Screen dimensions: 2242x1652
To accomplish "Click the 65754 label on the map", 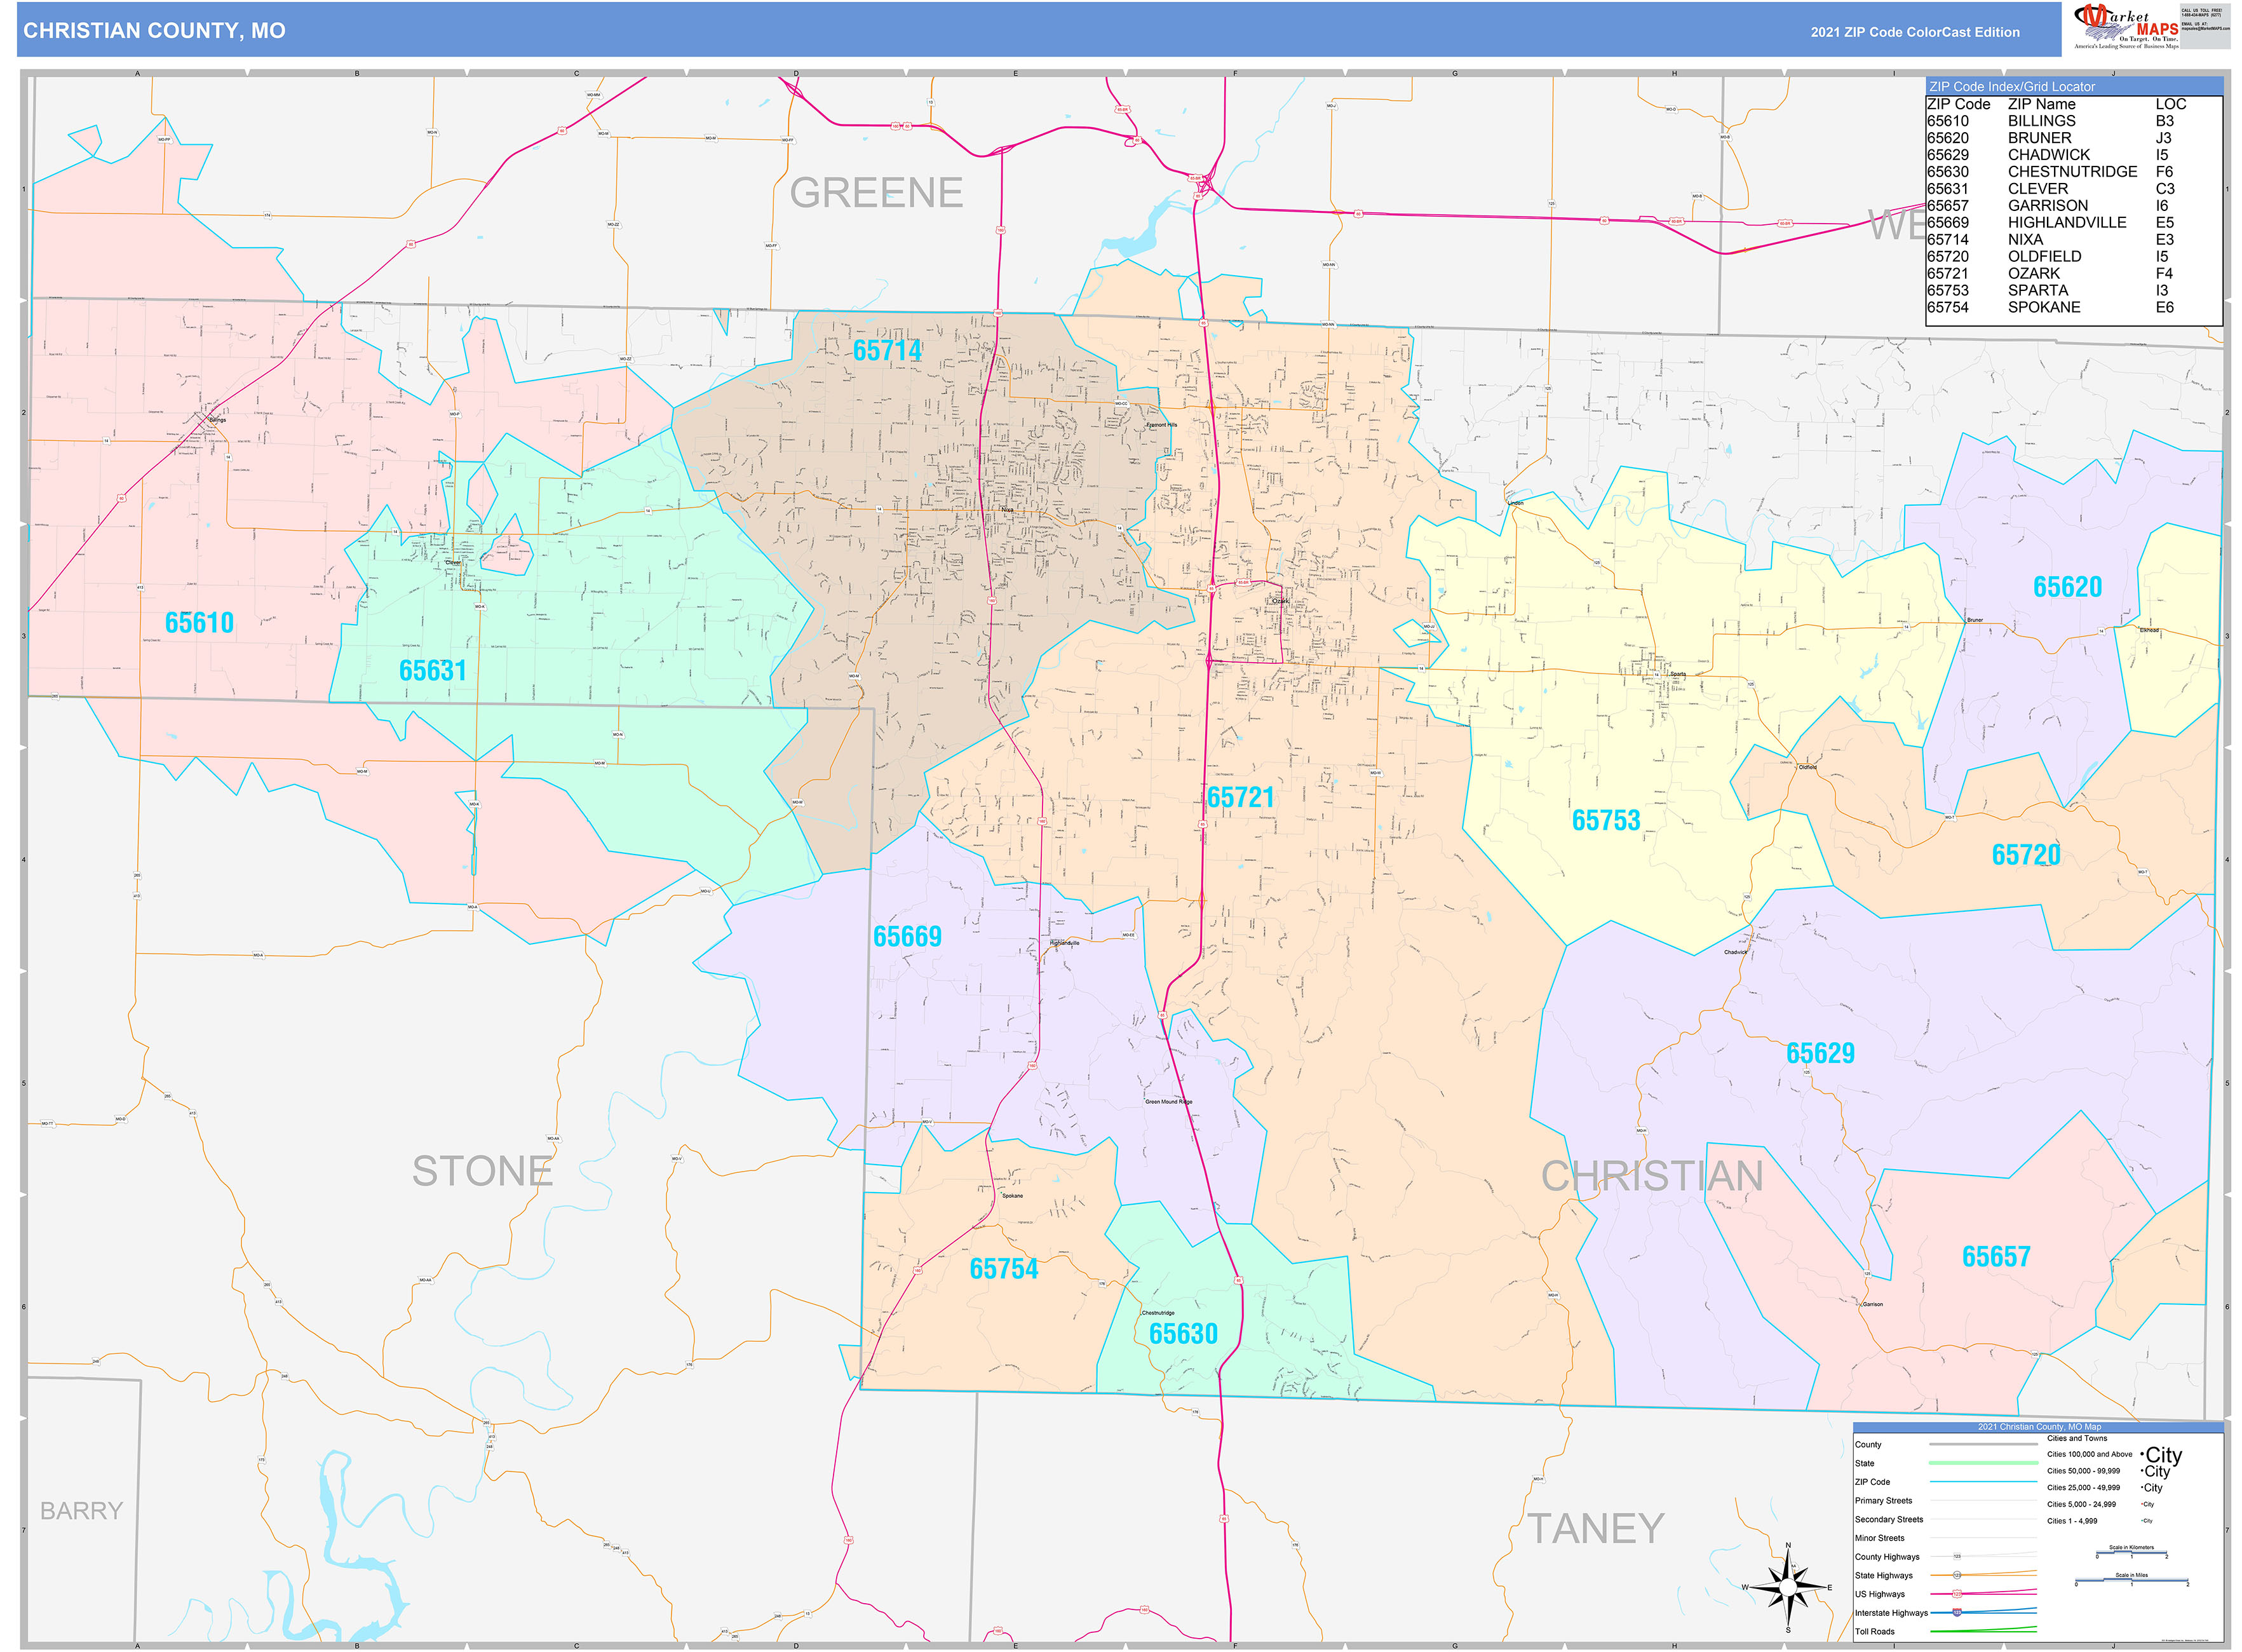I will click(1004, 1269).
